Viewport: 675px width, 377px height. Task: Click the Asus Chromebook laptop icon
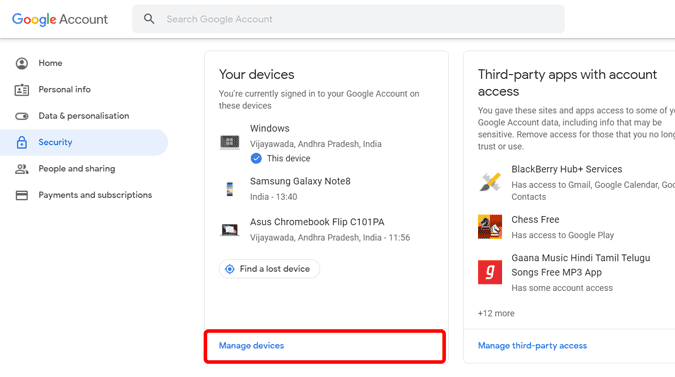(x=229, y=230)
